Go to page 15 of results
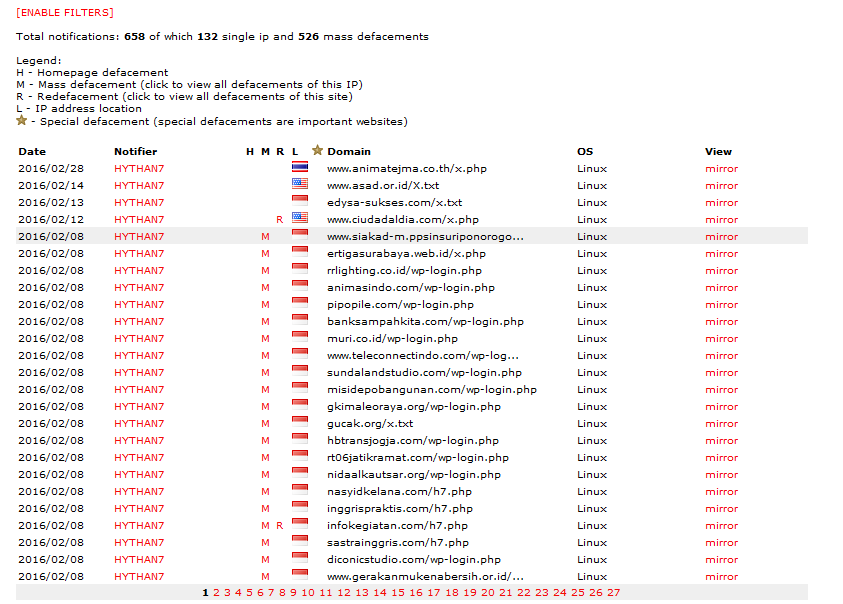This screenshot has height=604, width=843. click(x=398, y=592)
